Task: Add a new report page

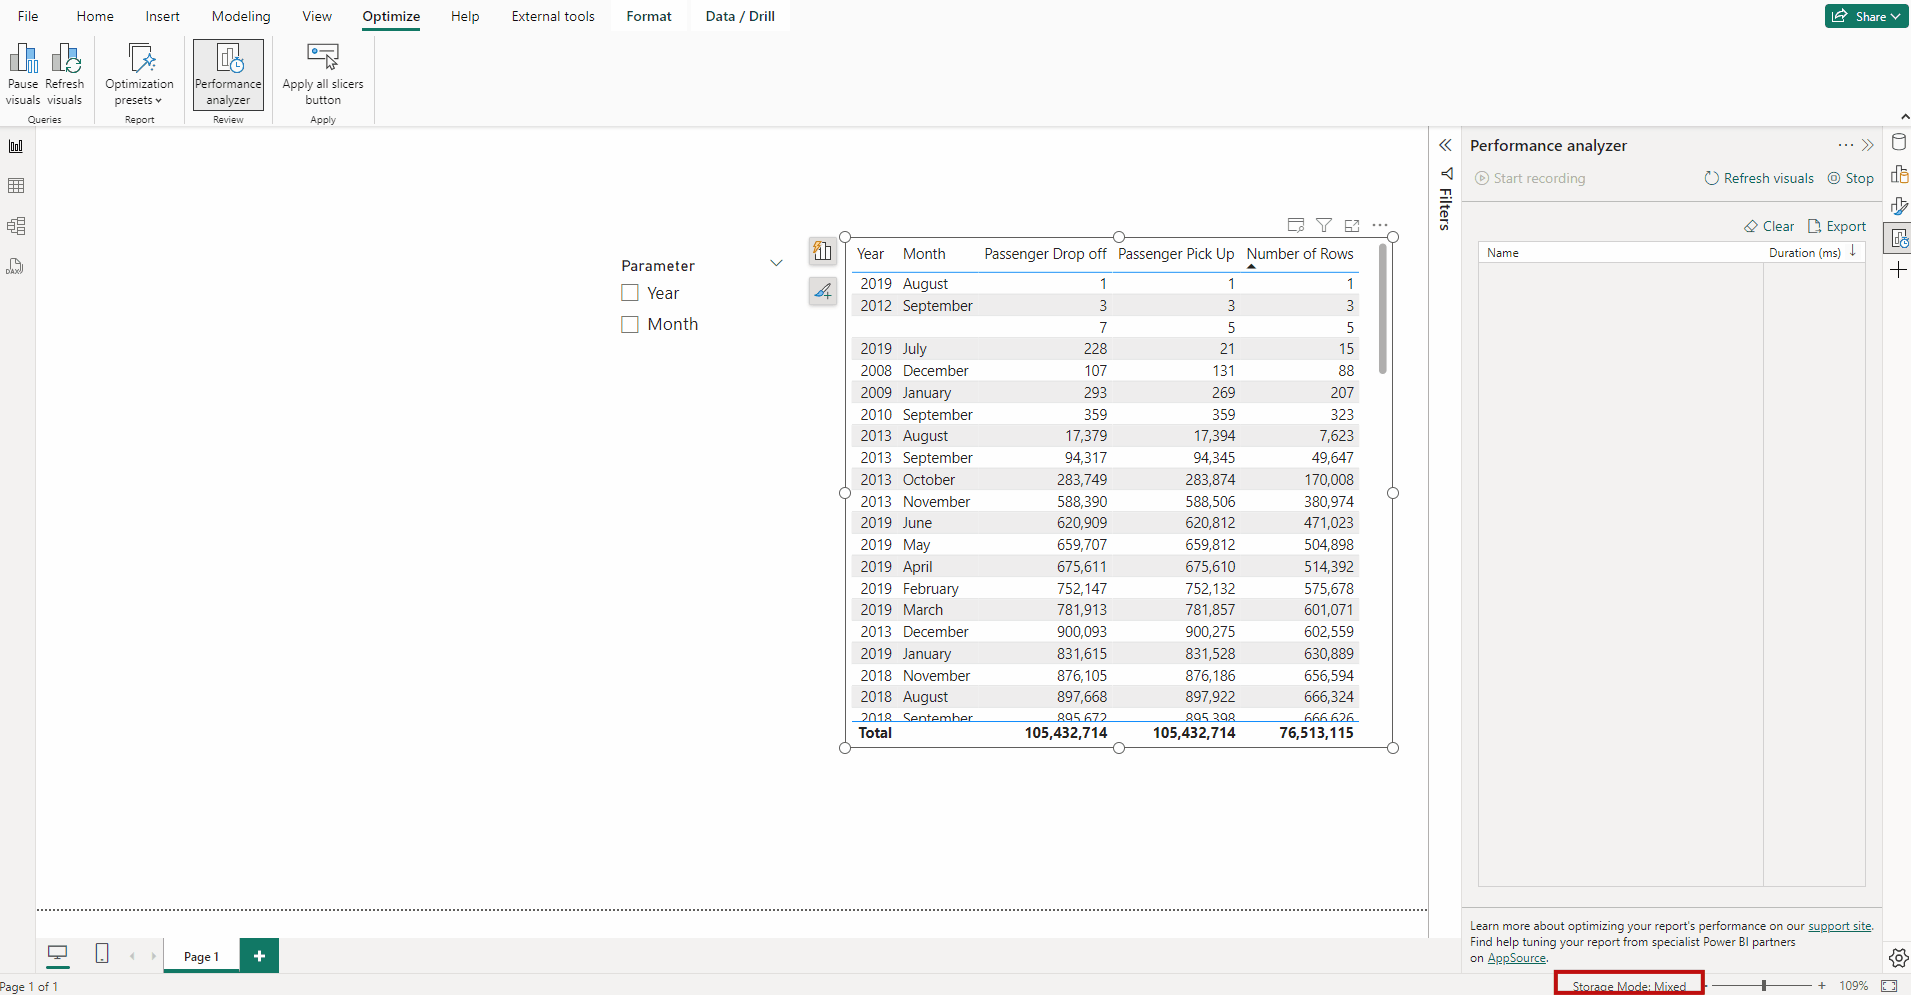Action: point(259,956)
